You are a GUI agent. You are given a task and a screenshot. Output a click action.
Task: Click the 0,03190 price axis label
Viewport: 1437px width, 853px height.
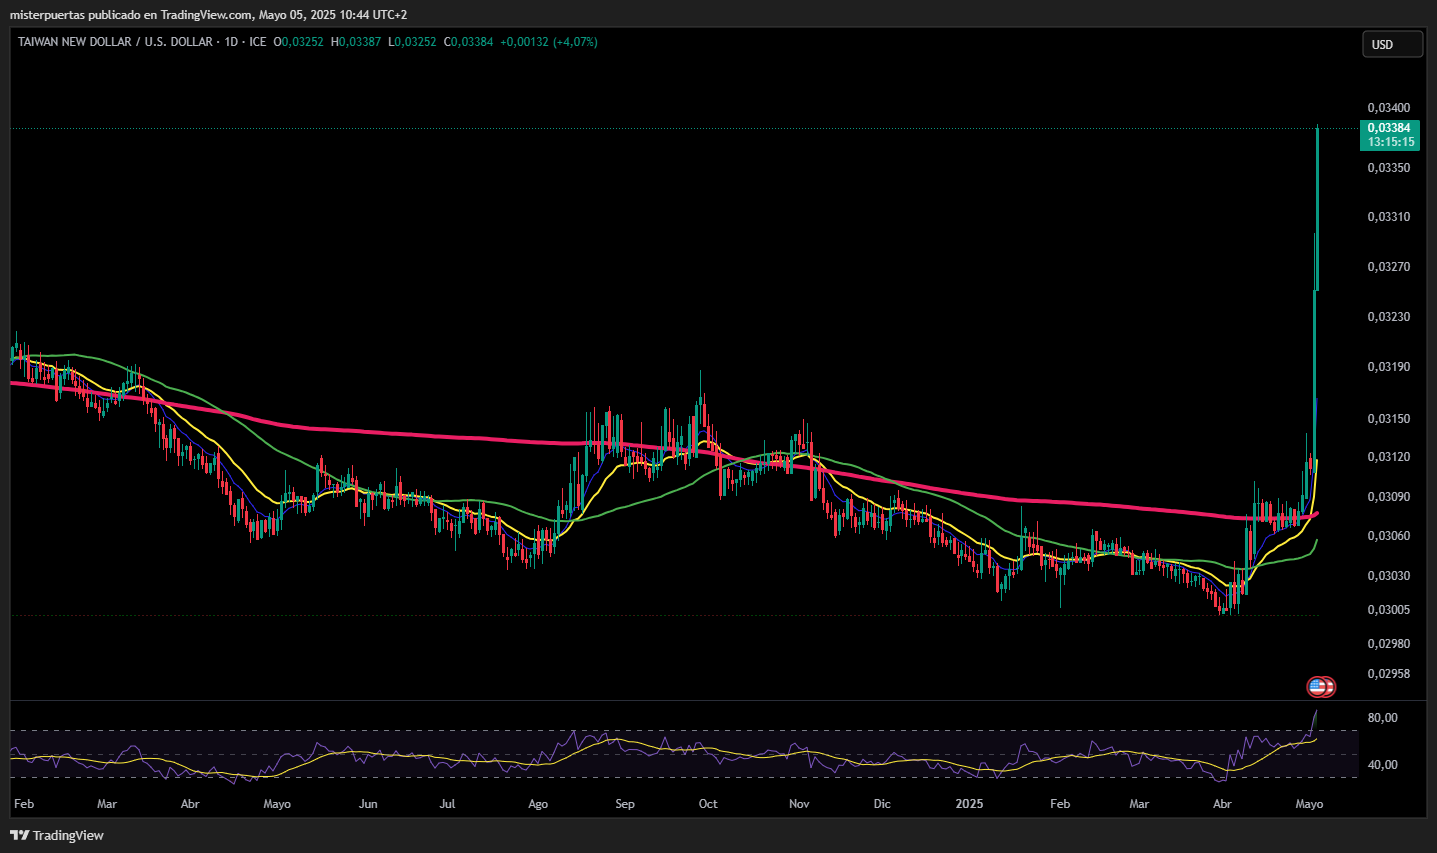click(1389, 367)
